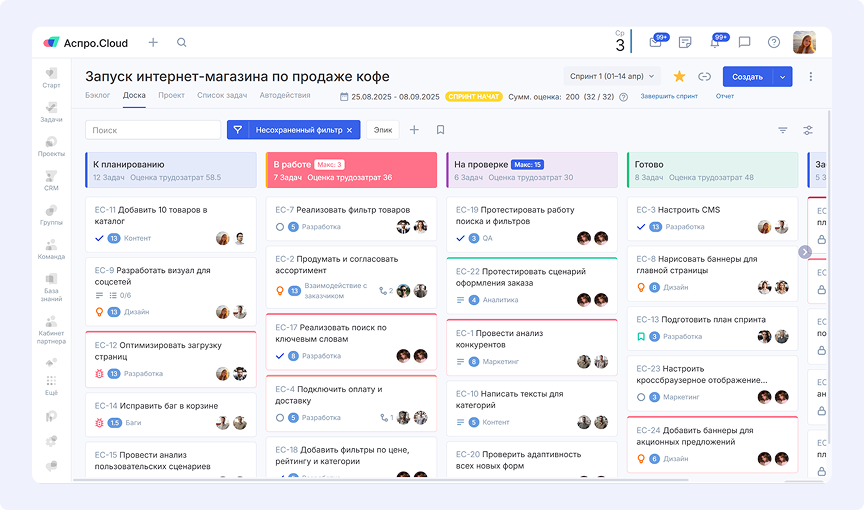Toggle status circle on EC-23 card
This screenshot has width=864, height=510.
(641, 397)
